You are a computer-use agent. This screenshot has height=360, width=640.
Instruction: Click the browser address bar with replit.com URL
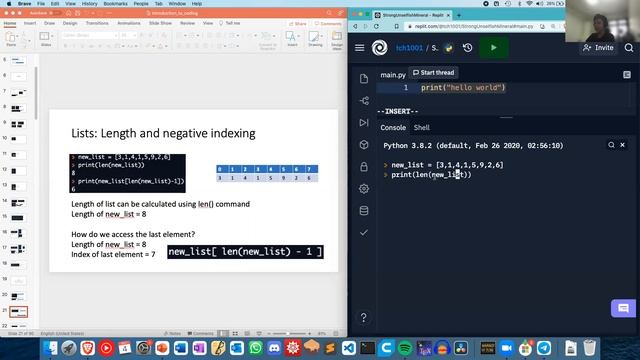pos(473,26)
